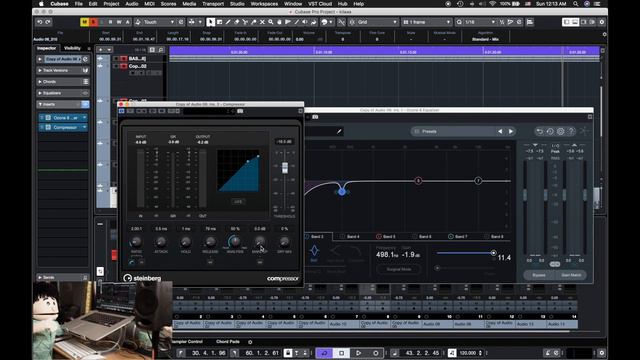Viewport: 640px width, 360px height.
Task: Open the Ozone EQ settings gear
Action: pyautogui.click(x=561, y=131)
